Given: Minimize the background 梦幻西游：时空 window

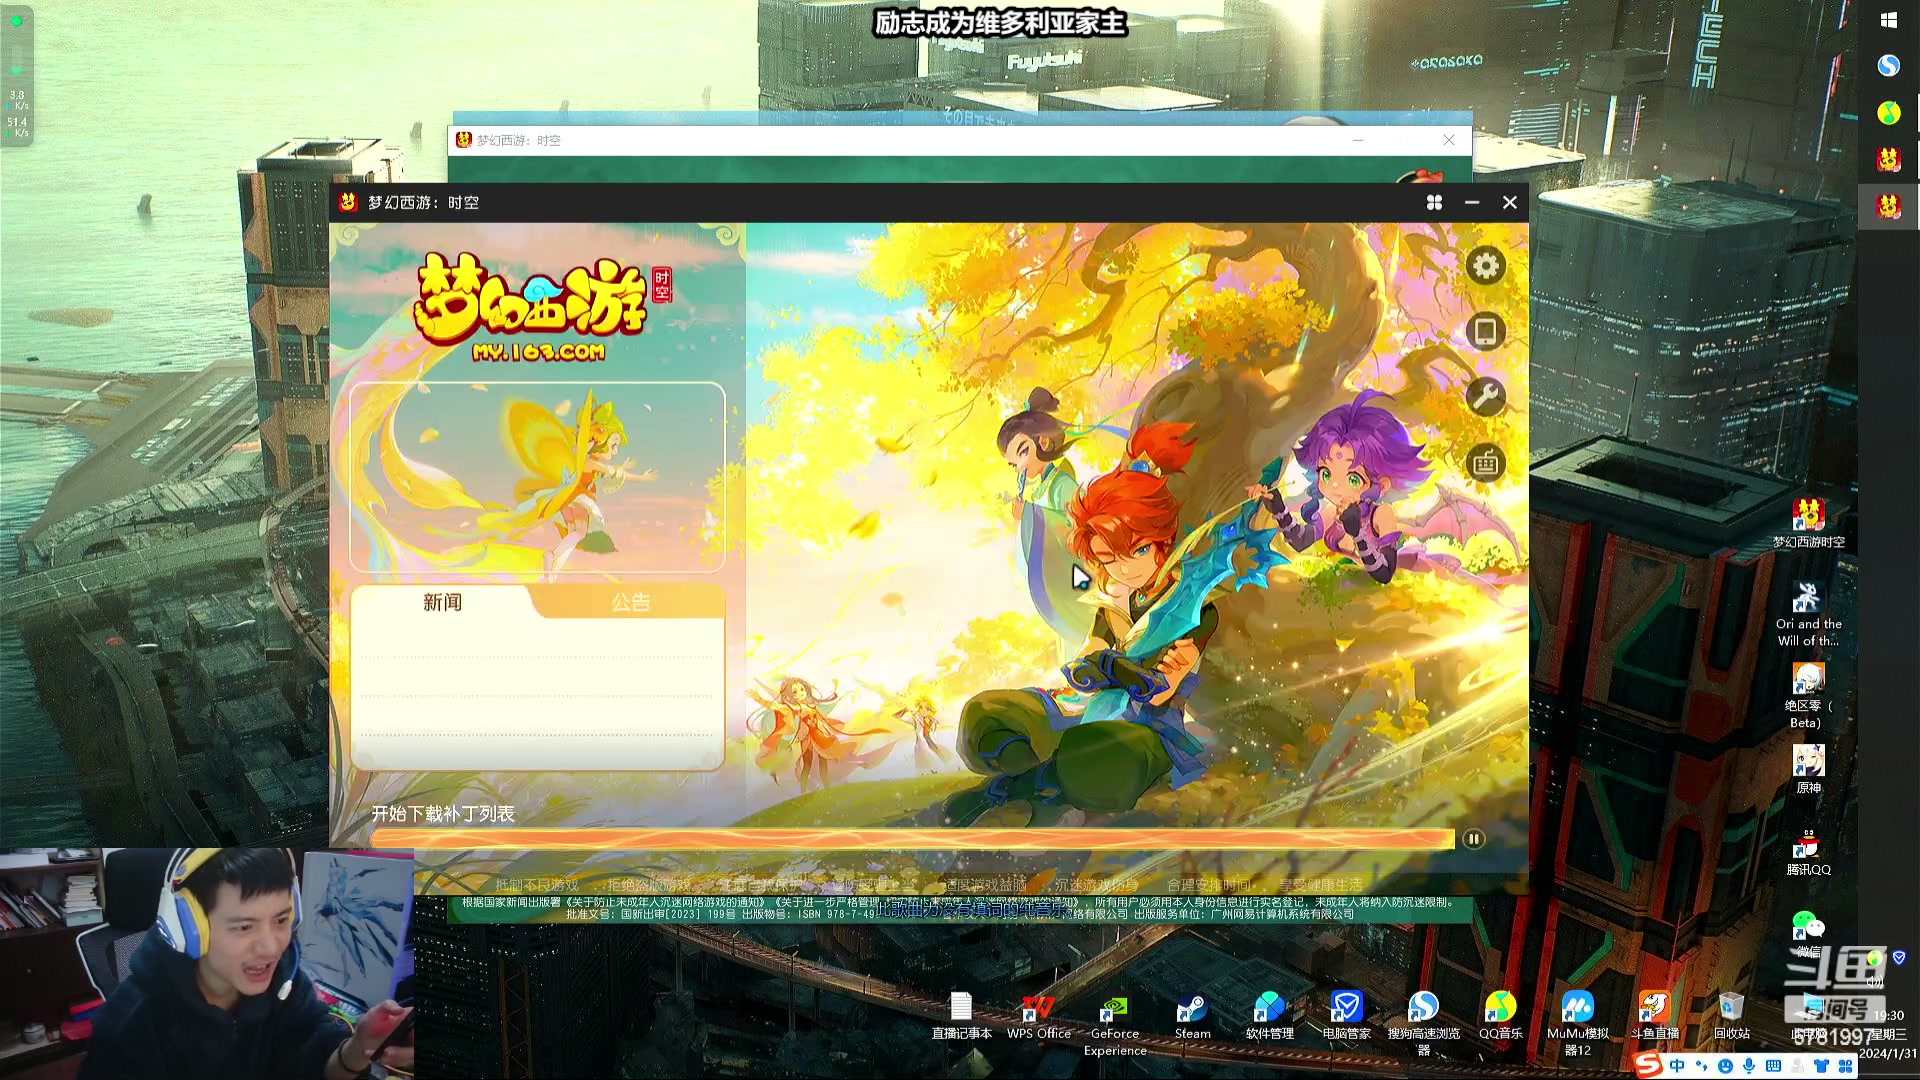Looking at the screenshot, I should click(1358, 140).
